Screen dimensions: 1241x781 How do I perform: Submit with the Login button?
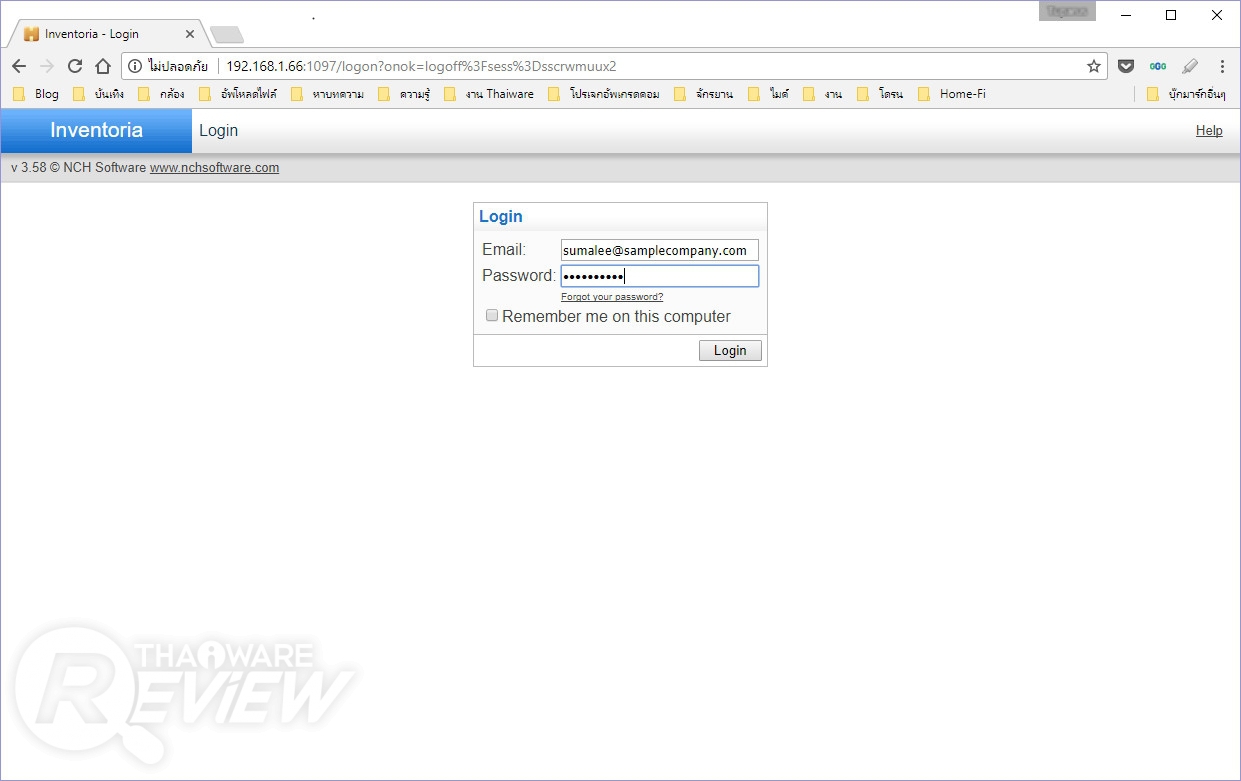pyautogui.click(x=730, y=350)
